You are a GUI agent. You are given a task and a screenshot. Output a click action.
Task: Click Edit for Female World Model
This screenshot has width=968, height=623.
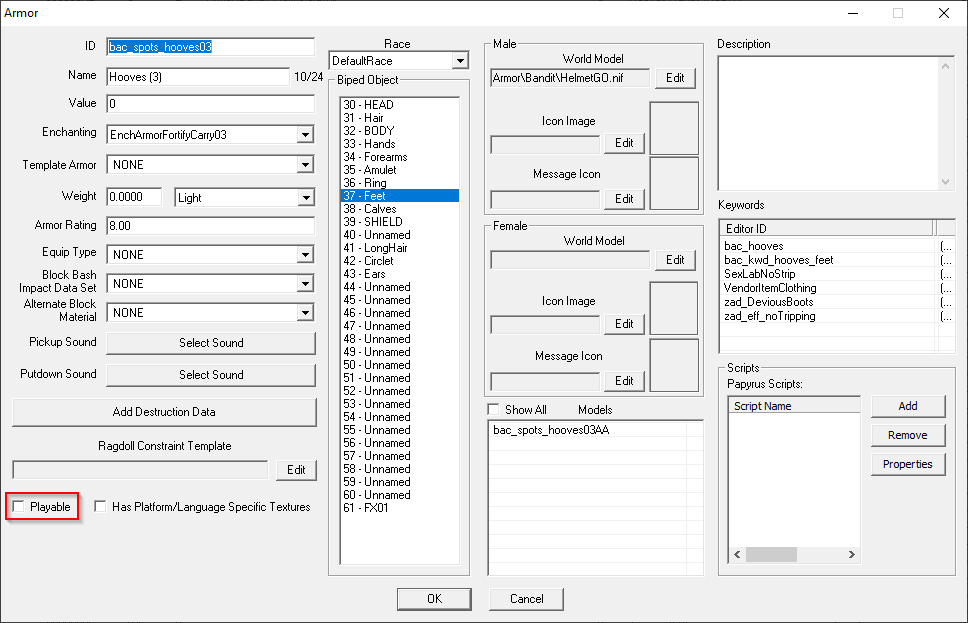click(675, 260)
